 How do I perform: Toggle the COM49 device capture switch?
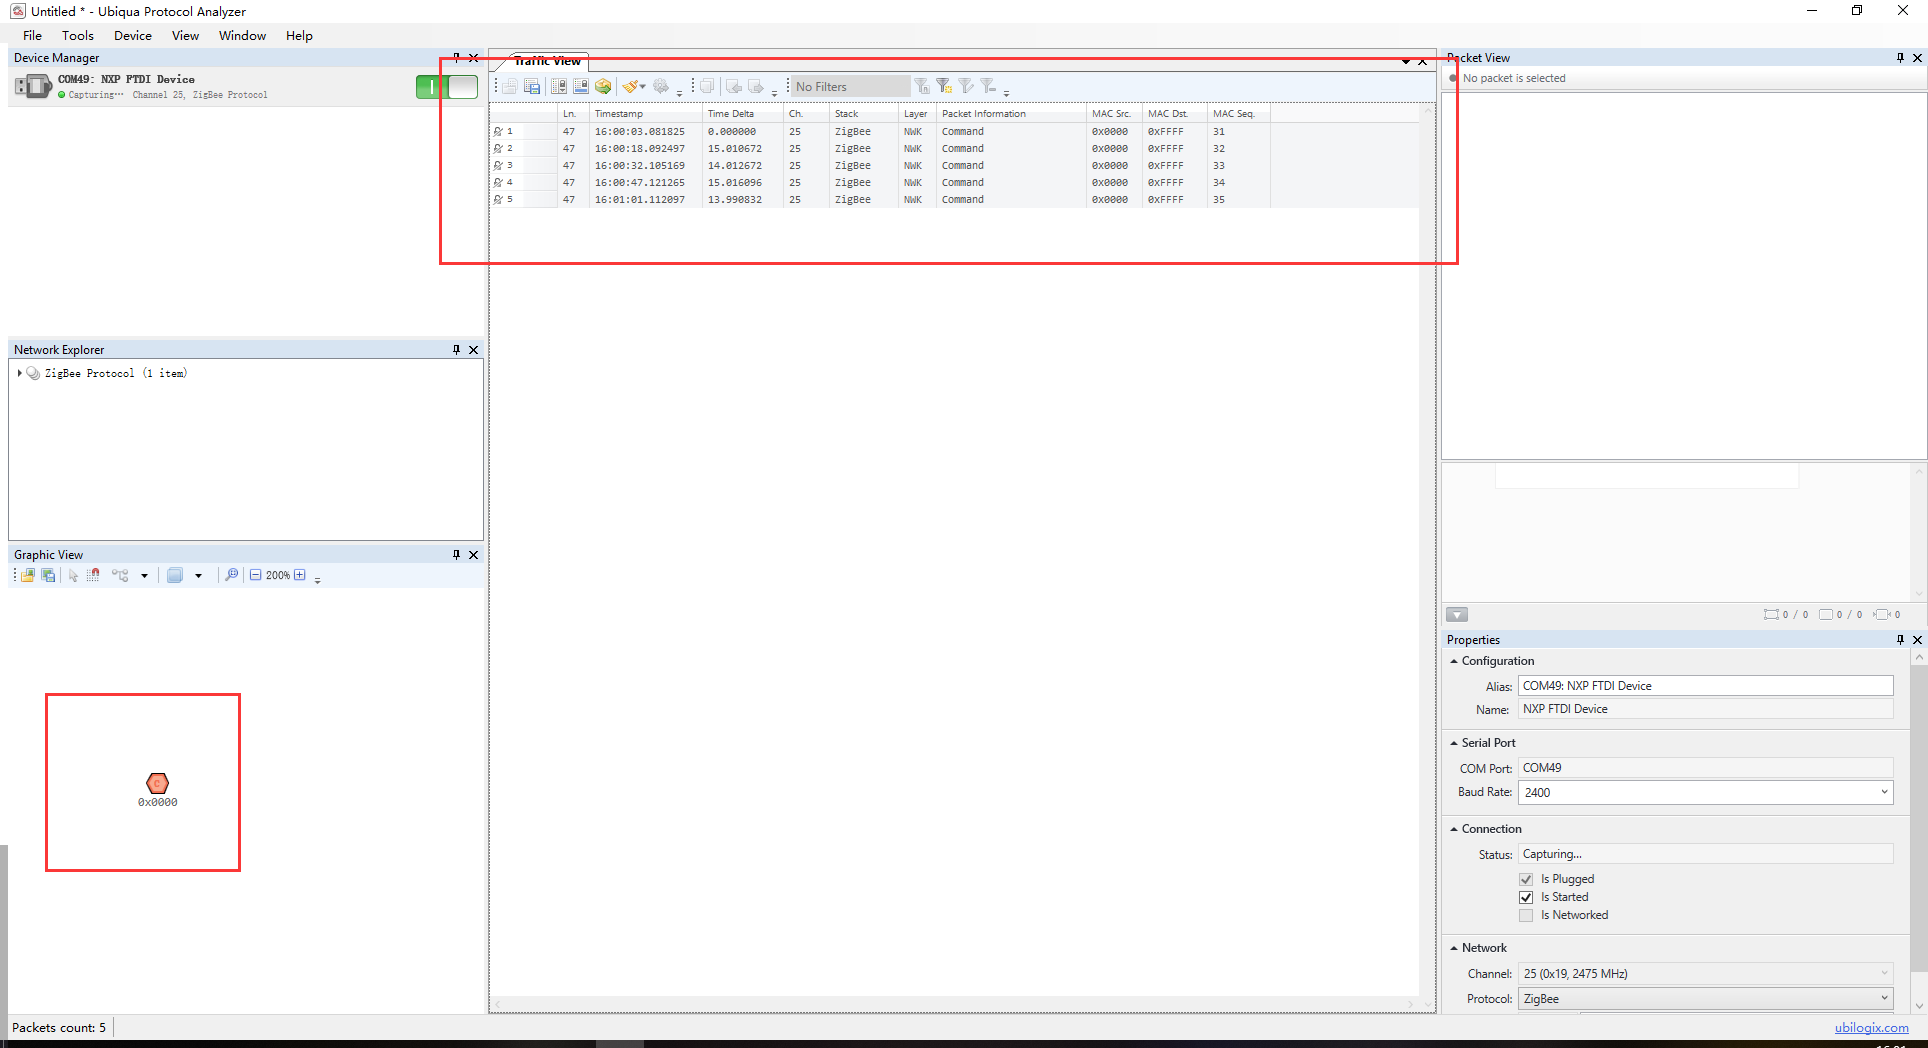point(446,87)
